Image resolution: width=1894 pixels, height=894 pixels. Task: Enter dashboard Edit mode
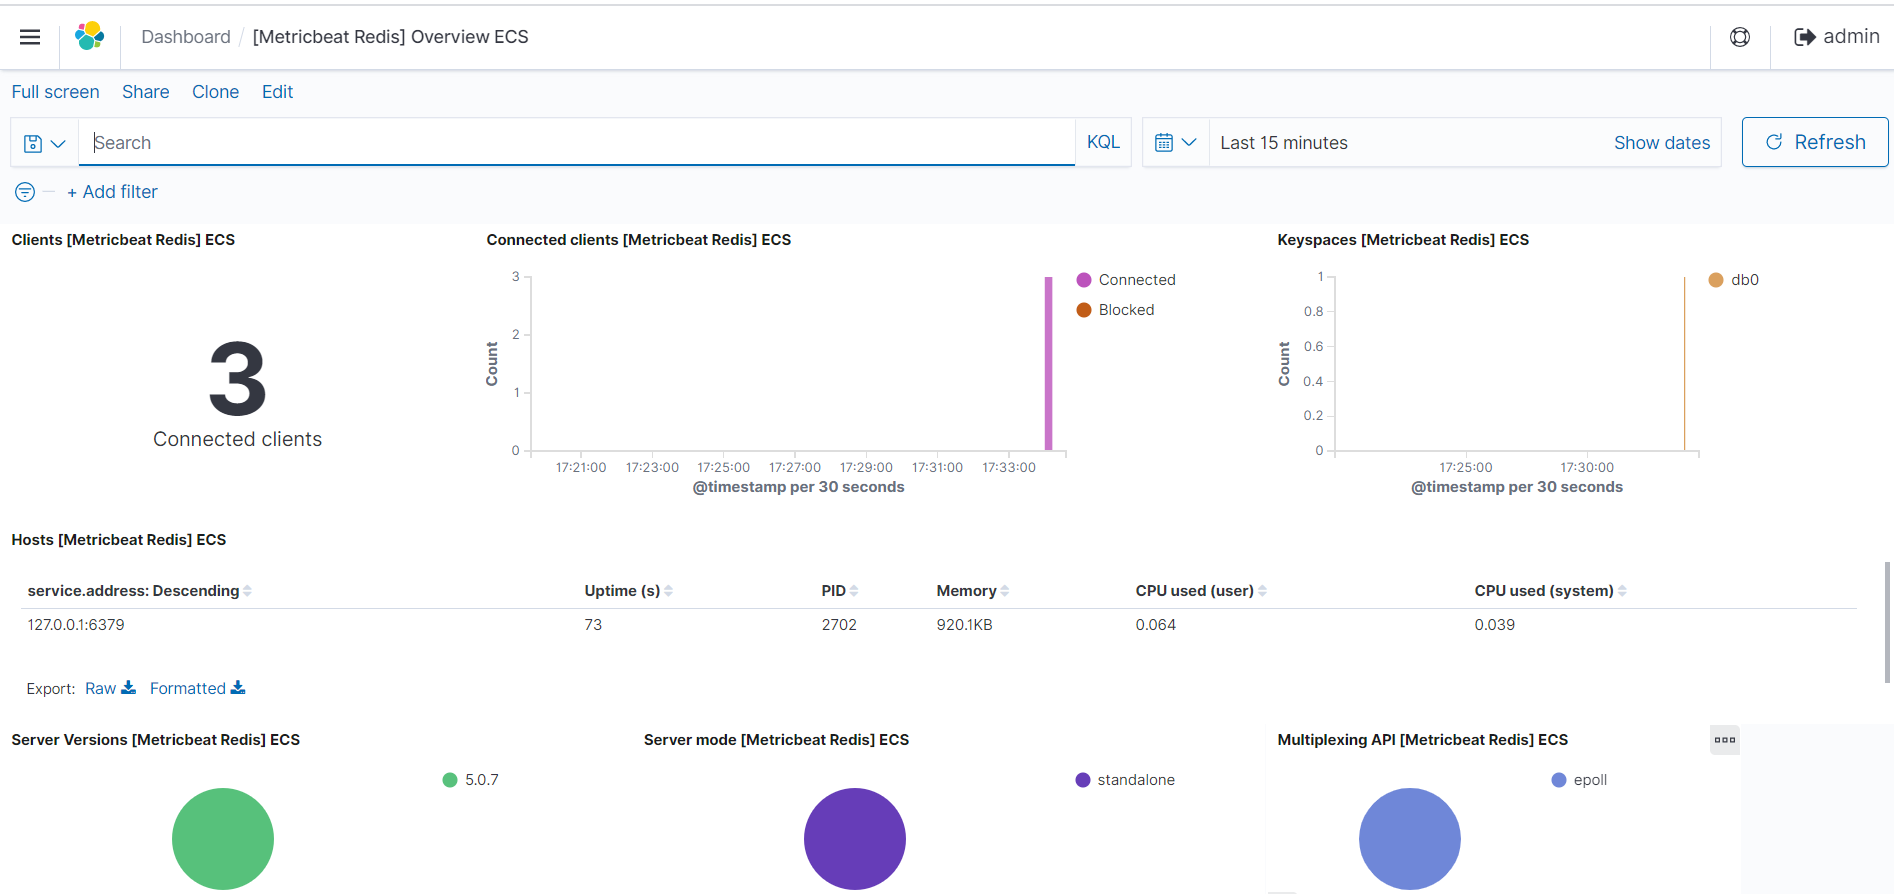[x=277, y=92]
